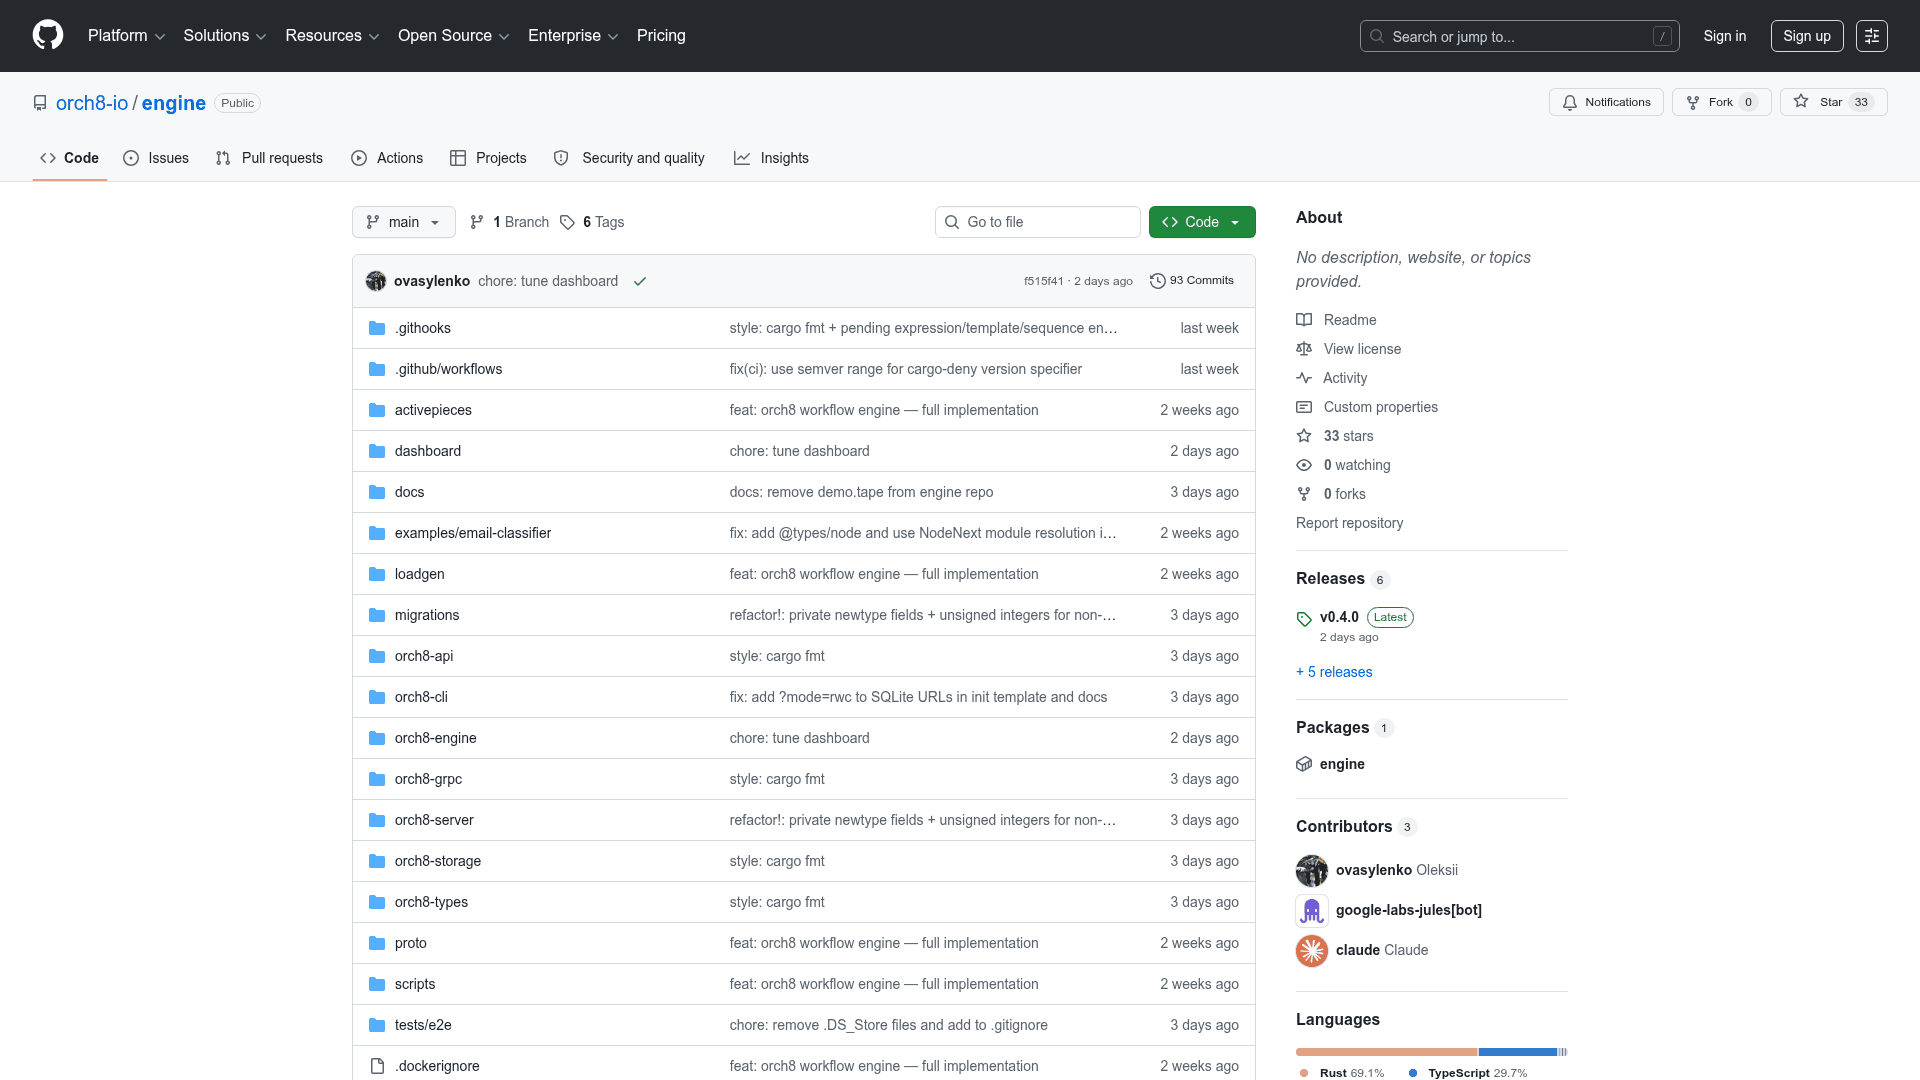Click the pulse icon beside Activity
1920x1080 pixels.
tap(1304, 378)
